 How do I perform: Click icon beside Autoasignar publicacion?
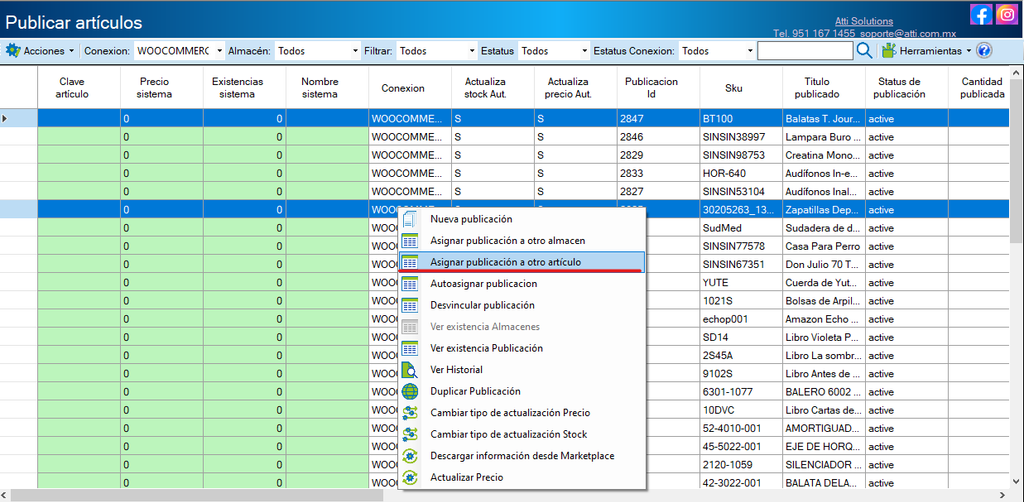409,284
